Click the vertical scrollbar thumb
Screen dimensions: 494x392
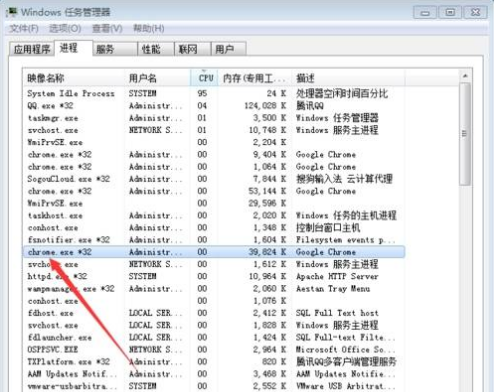tap(465, 134)
